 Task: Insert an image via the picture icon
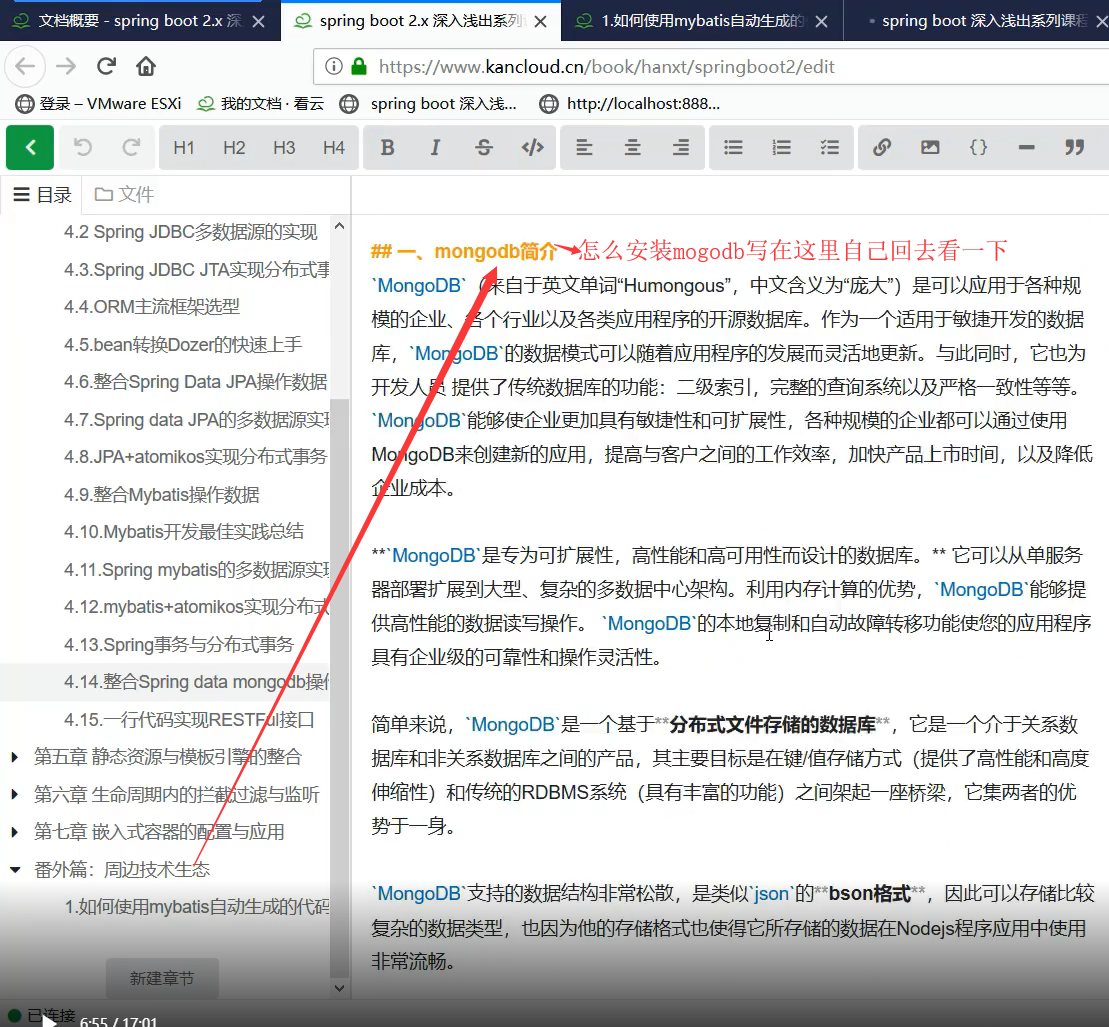(930, 147)
